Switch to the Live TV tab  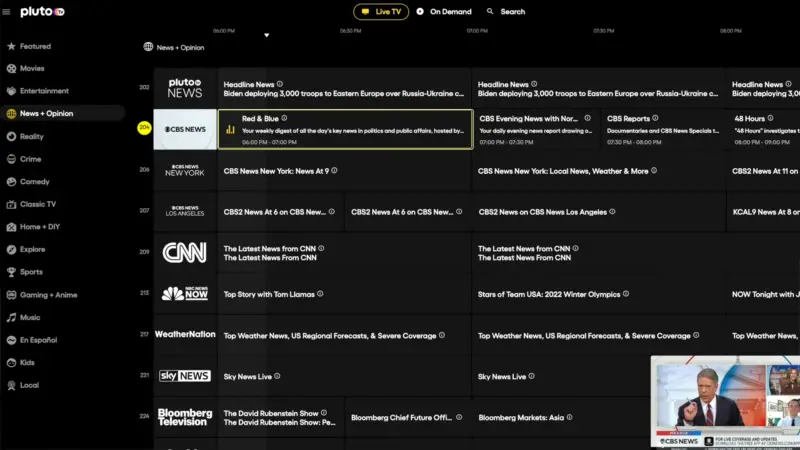(381, 12)
